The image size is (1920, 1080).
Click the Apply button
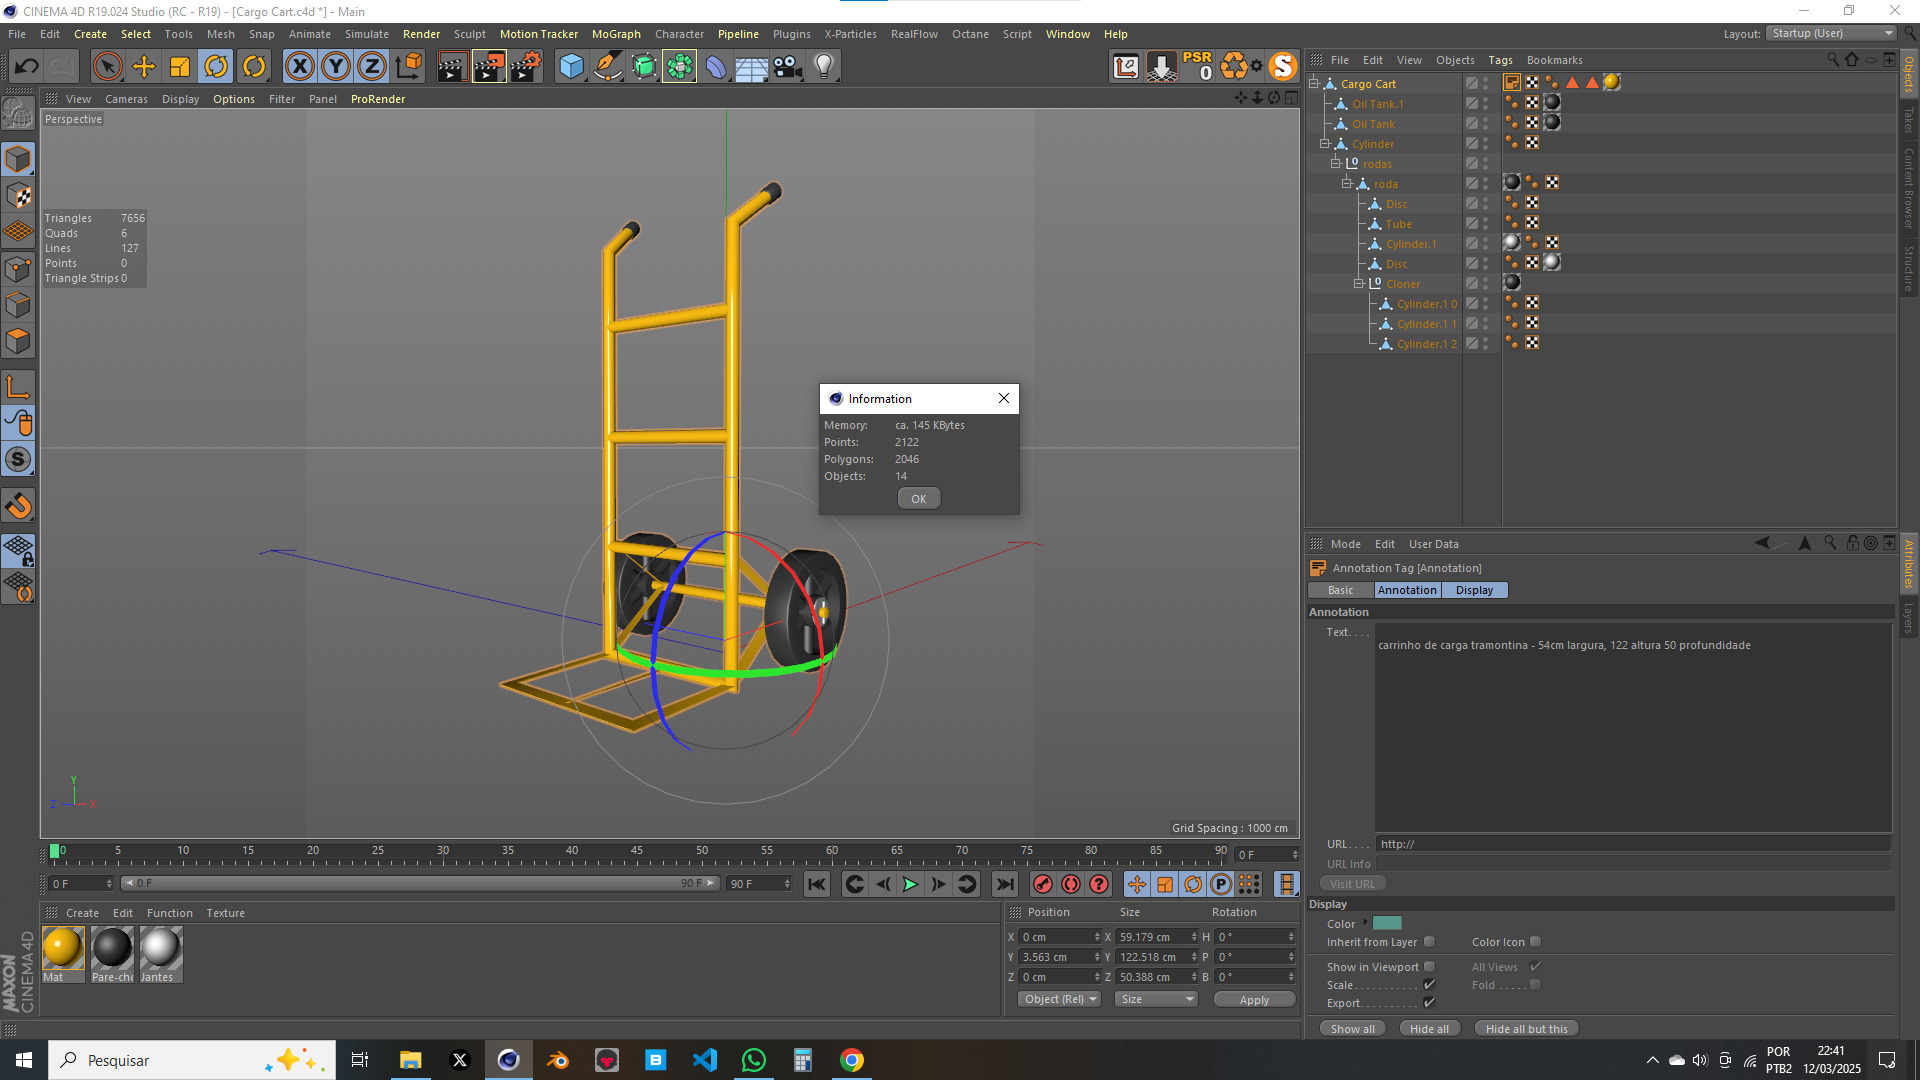1254,1000
